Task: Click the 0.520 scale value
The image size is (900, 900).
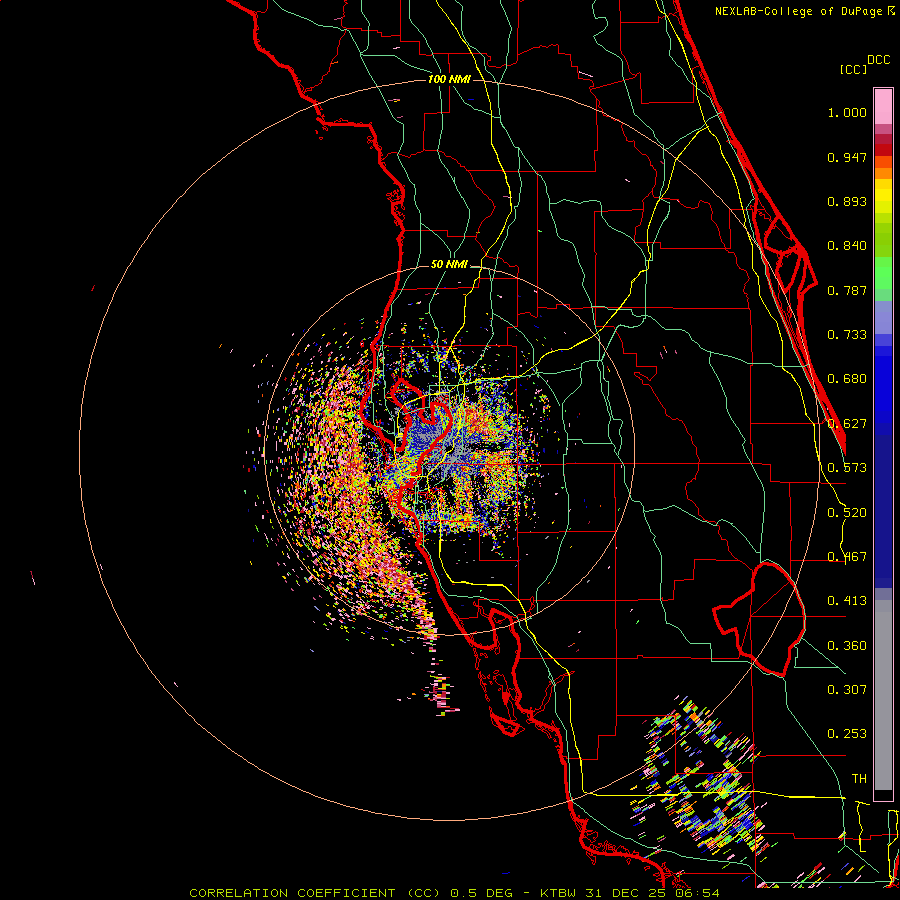Action: tap(847, 513)
